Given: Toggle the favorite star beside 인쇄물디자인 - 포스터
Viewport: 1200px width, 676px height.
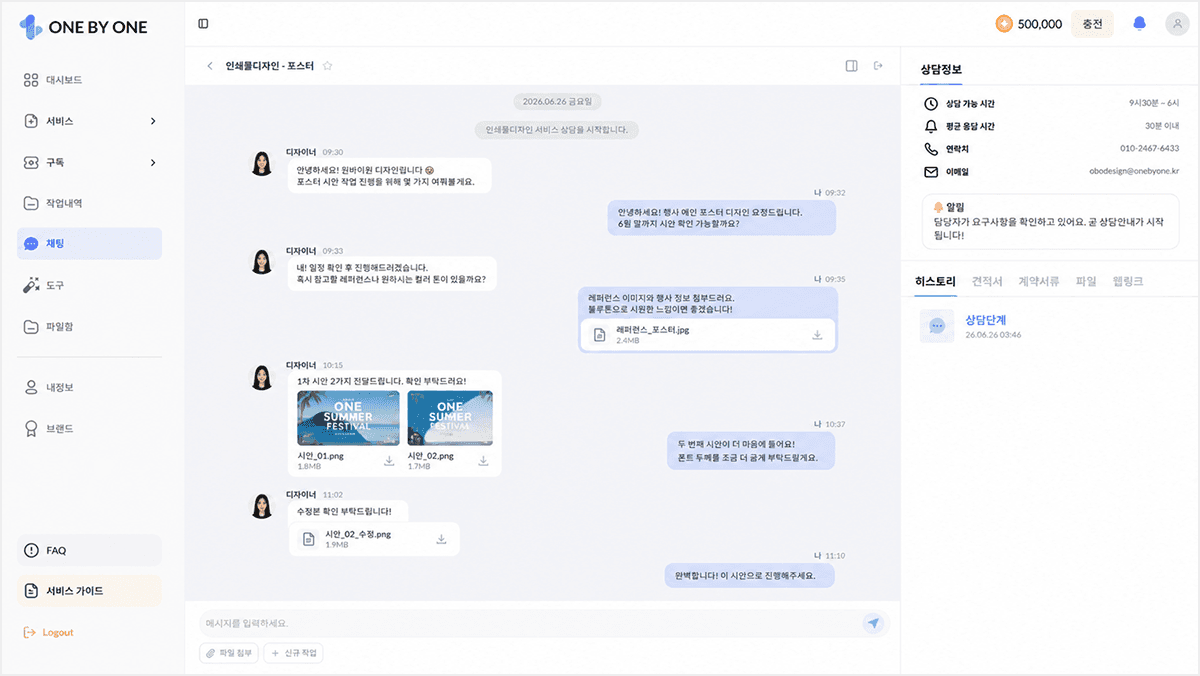Looking at the screenshot, I should [327, 66].
